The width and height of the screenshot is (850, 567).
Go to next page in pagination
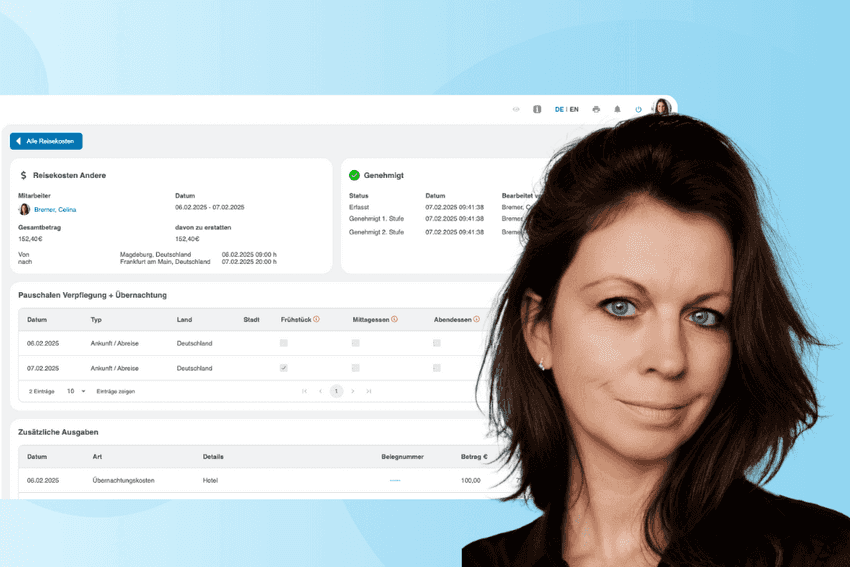(352, 391)
